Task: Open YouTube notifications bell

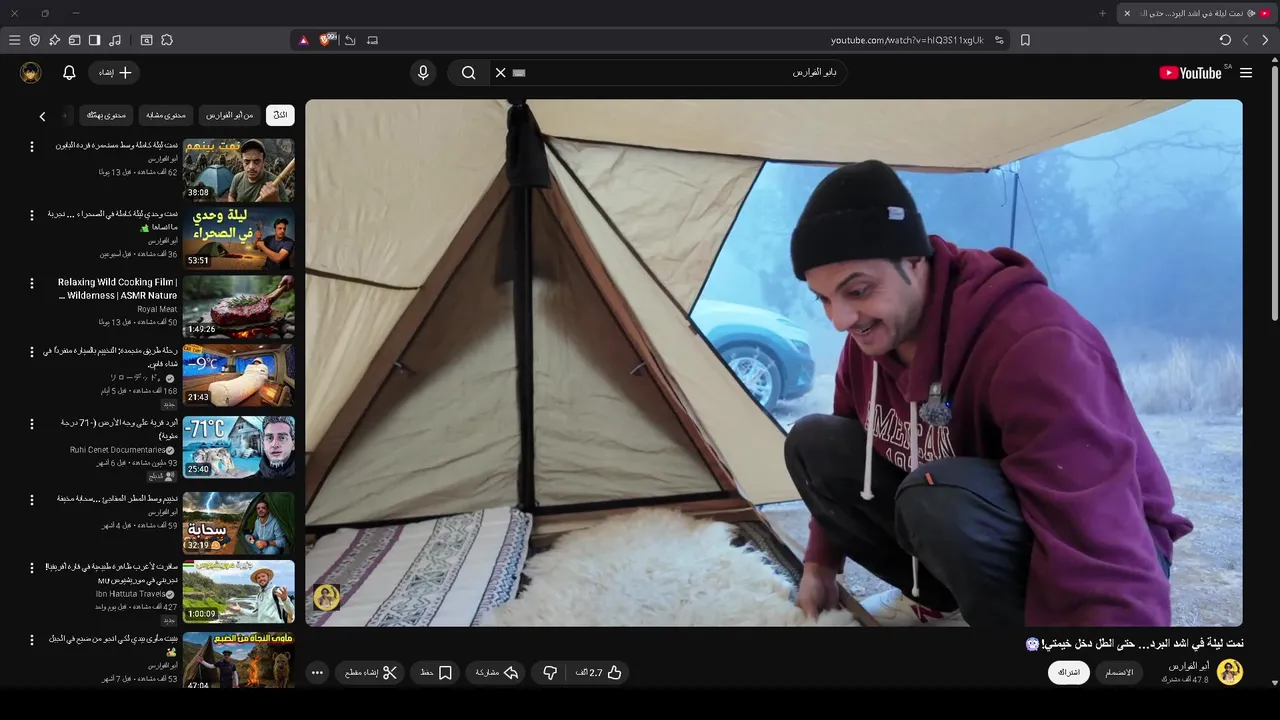Action: coord(69,73)
